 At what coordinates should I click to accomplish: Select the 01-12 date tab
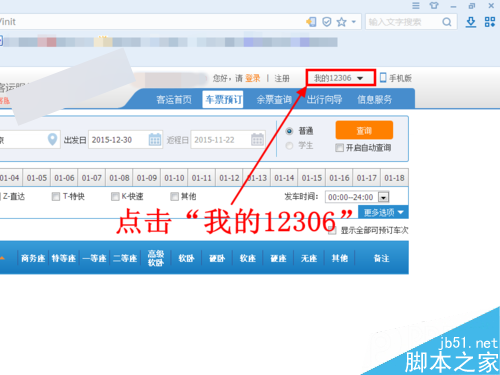[229, 178]
